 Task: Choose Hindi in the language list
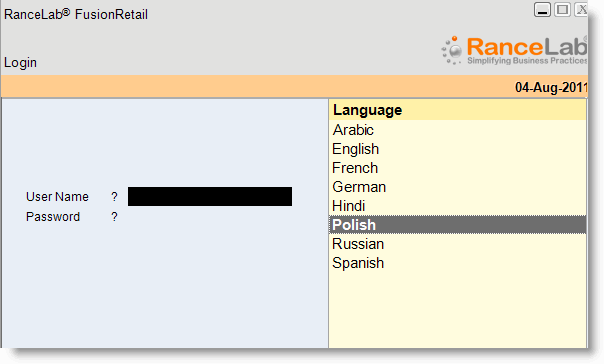pyautogui.click(x=458, y=206)
